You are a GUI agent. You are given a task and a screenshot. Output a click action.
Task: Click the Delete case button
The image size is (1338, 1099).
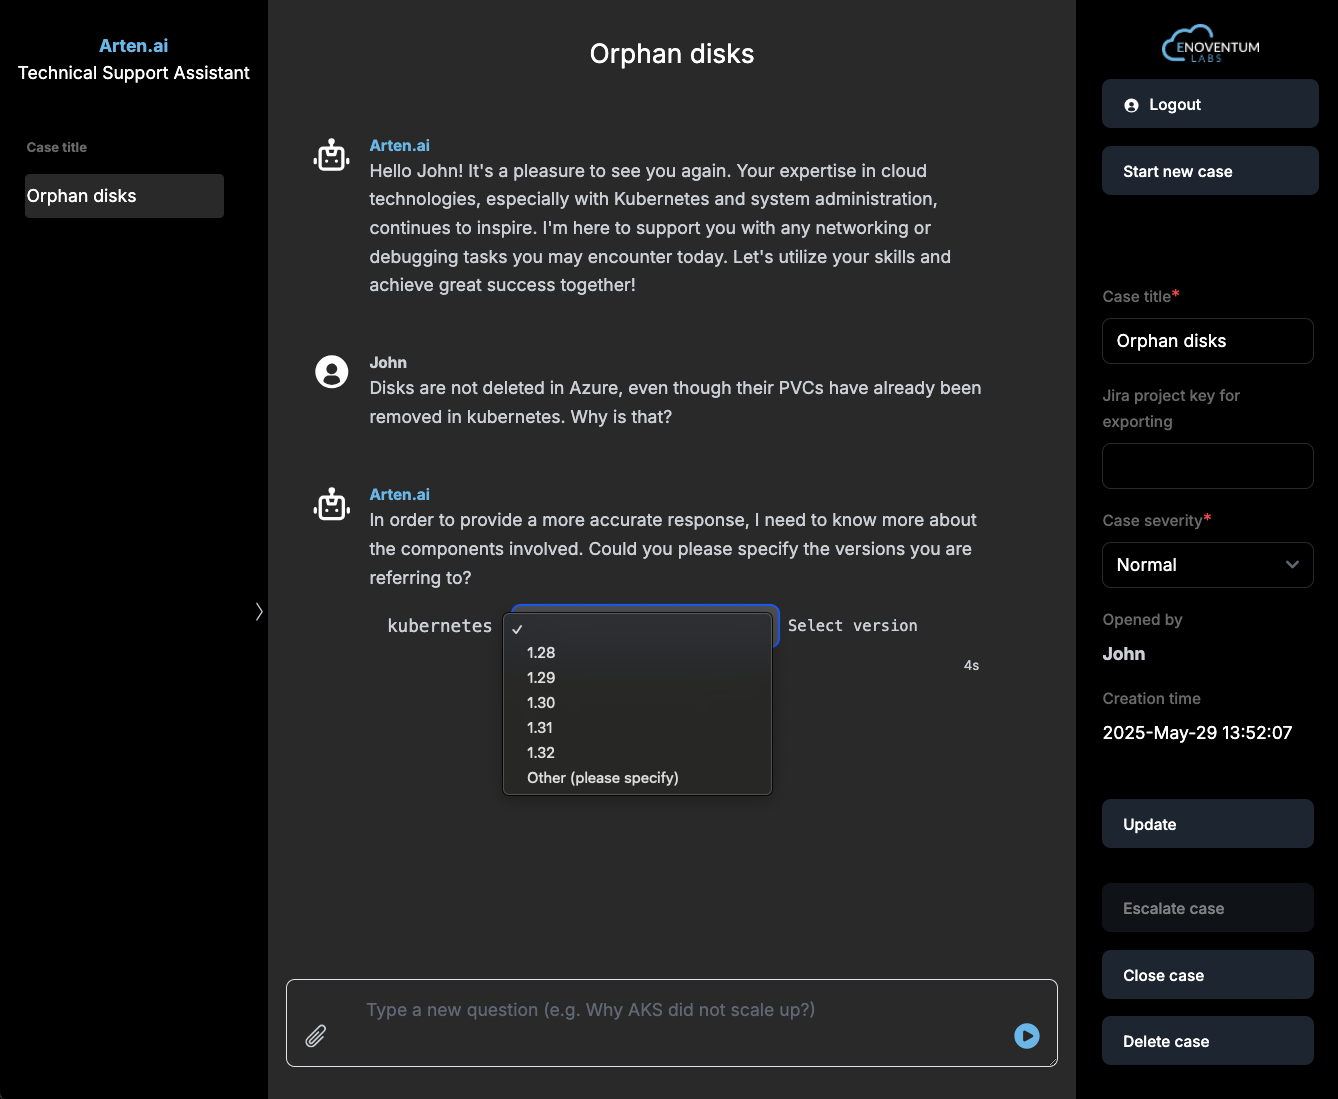coord(1208,1041)
